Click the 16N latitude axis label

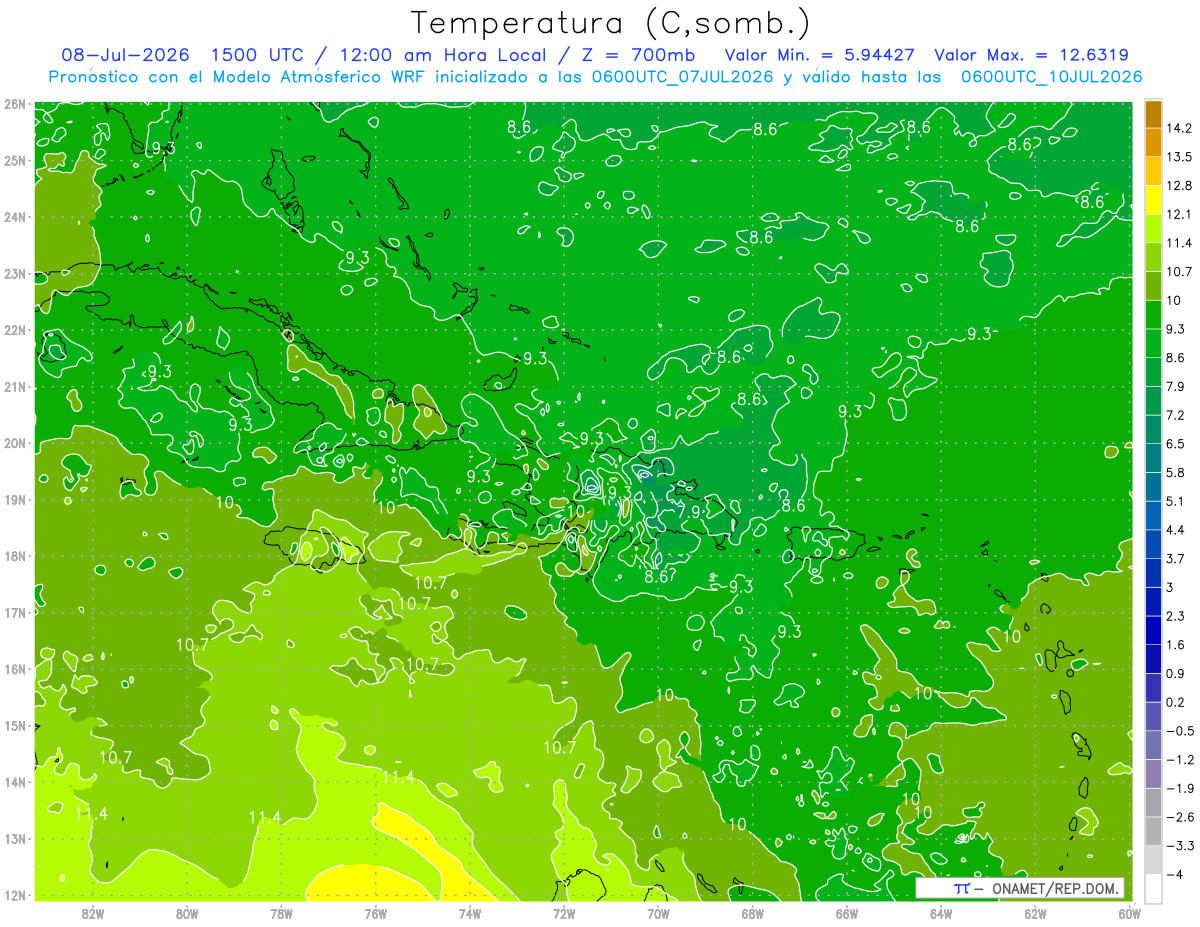14,669
